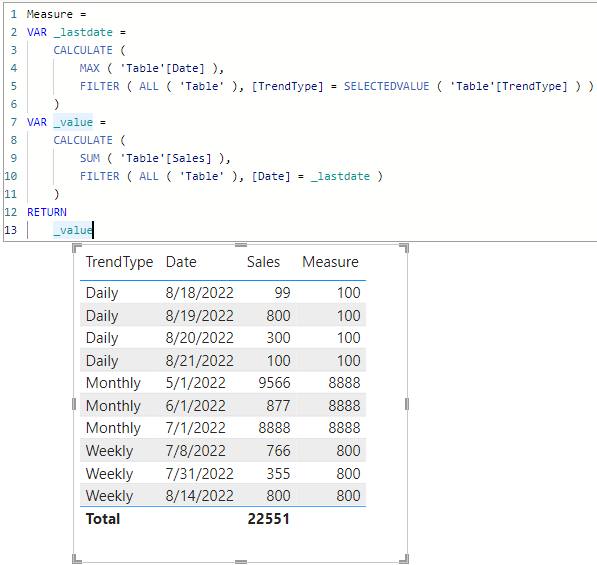
Task: Click the Sales value 766
Action: pyautogui.click(x=278, y=451)
